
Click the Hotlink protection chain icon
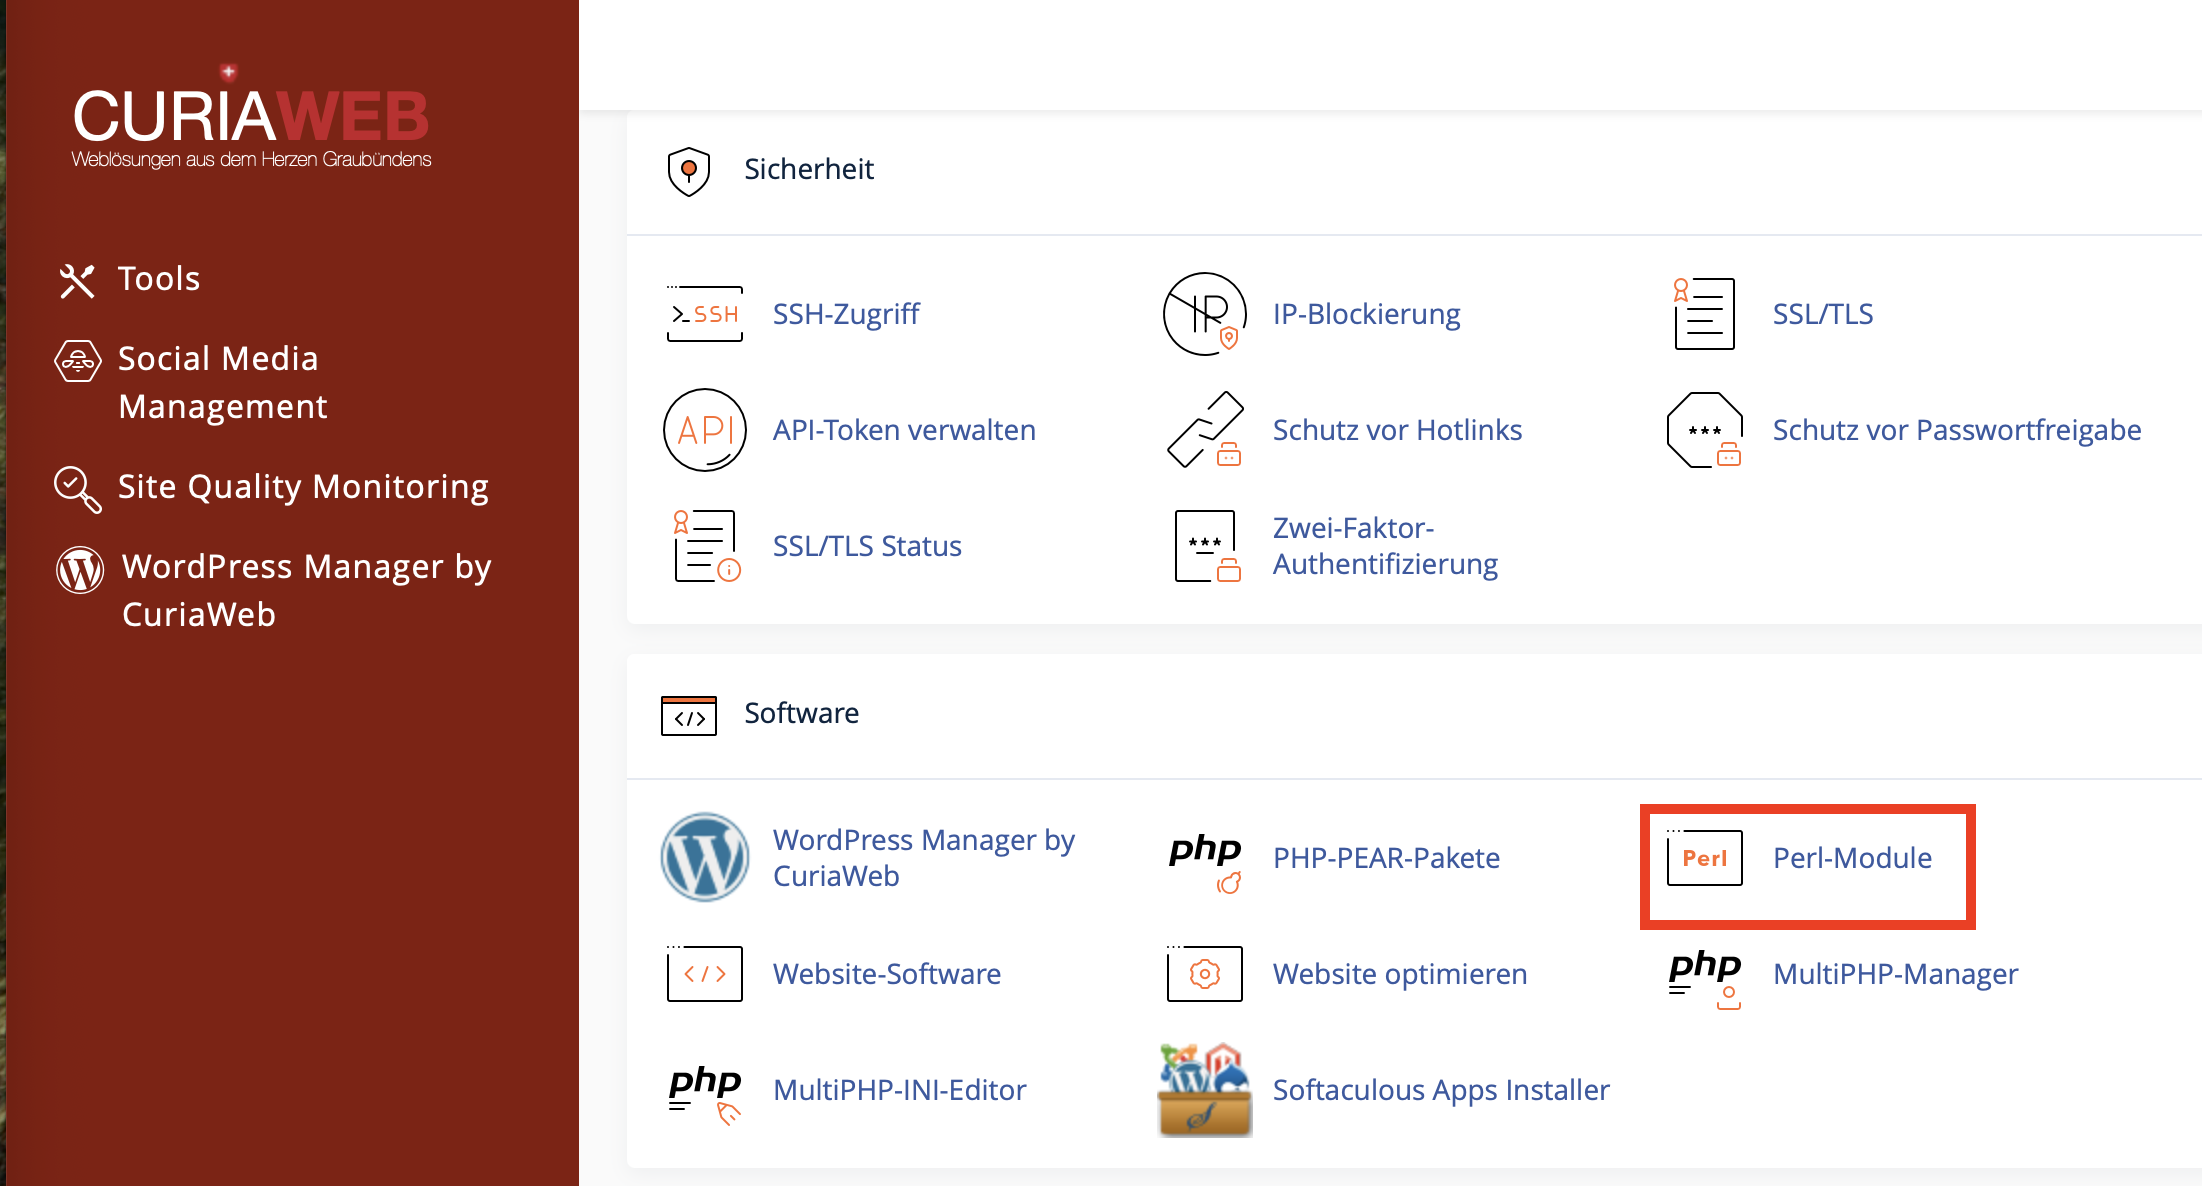pos(1205,430)
